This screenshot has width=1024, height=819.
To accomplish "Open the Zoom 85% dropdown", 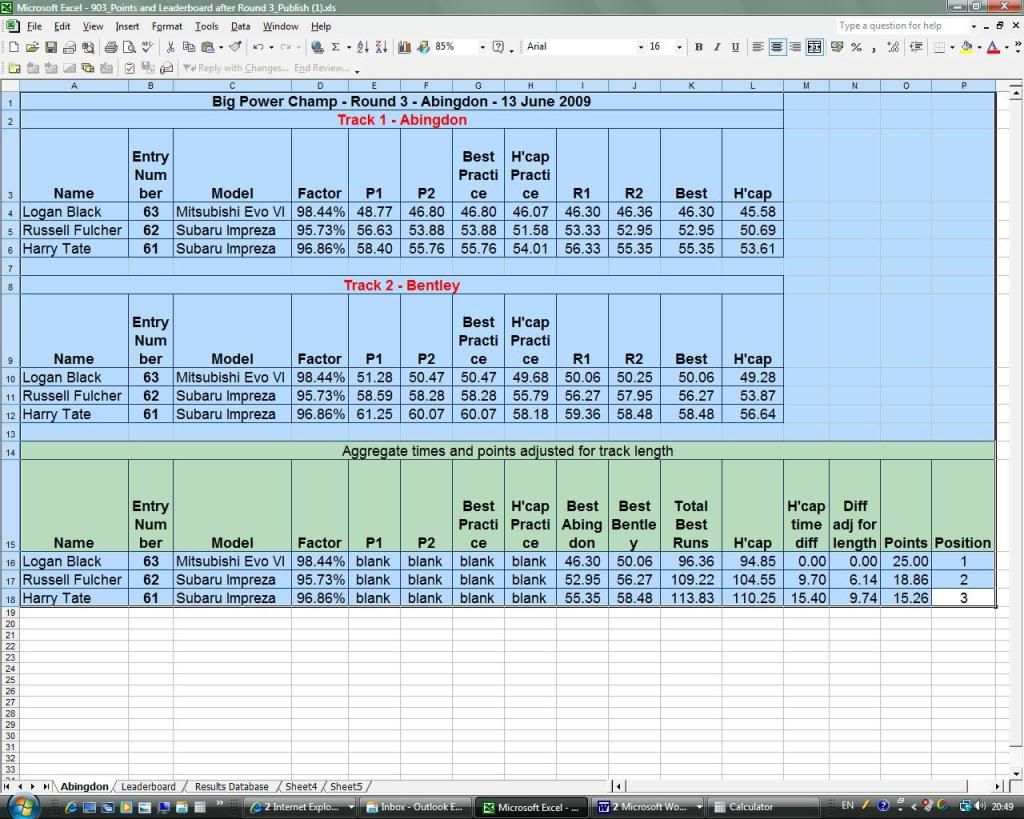I will pyautogui.click(x=483, y=47).
